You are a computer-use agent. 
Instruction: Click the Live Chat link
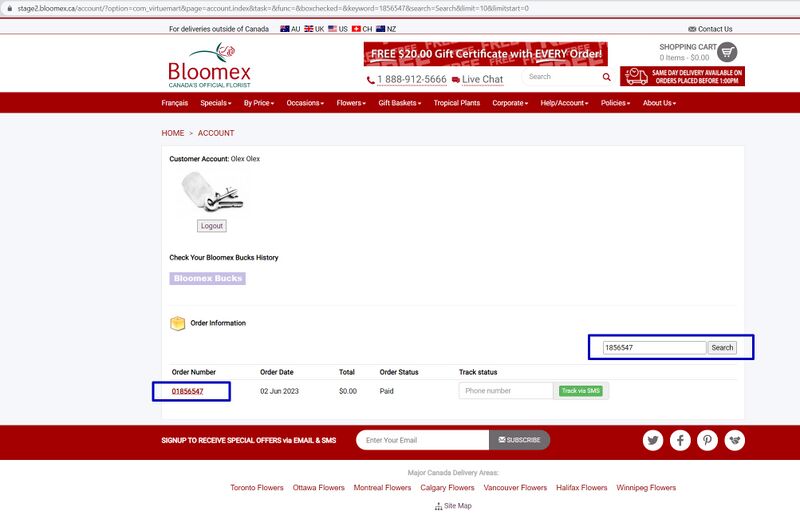(x=478, y=80)
